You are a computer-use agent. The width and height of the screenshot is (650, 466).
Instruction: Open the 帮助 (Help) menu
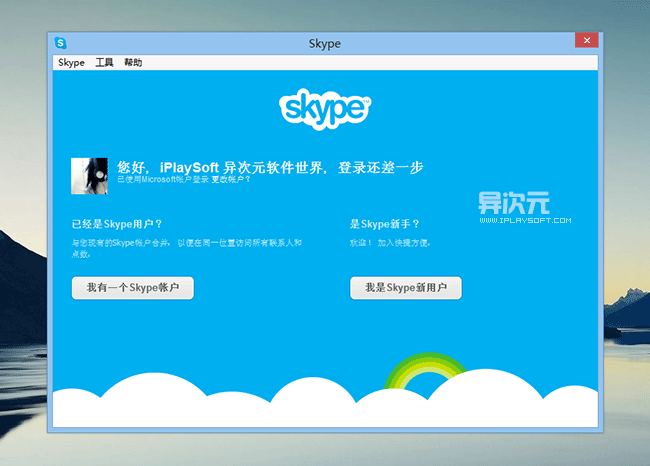point(133,63)
